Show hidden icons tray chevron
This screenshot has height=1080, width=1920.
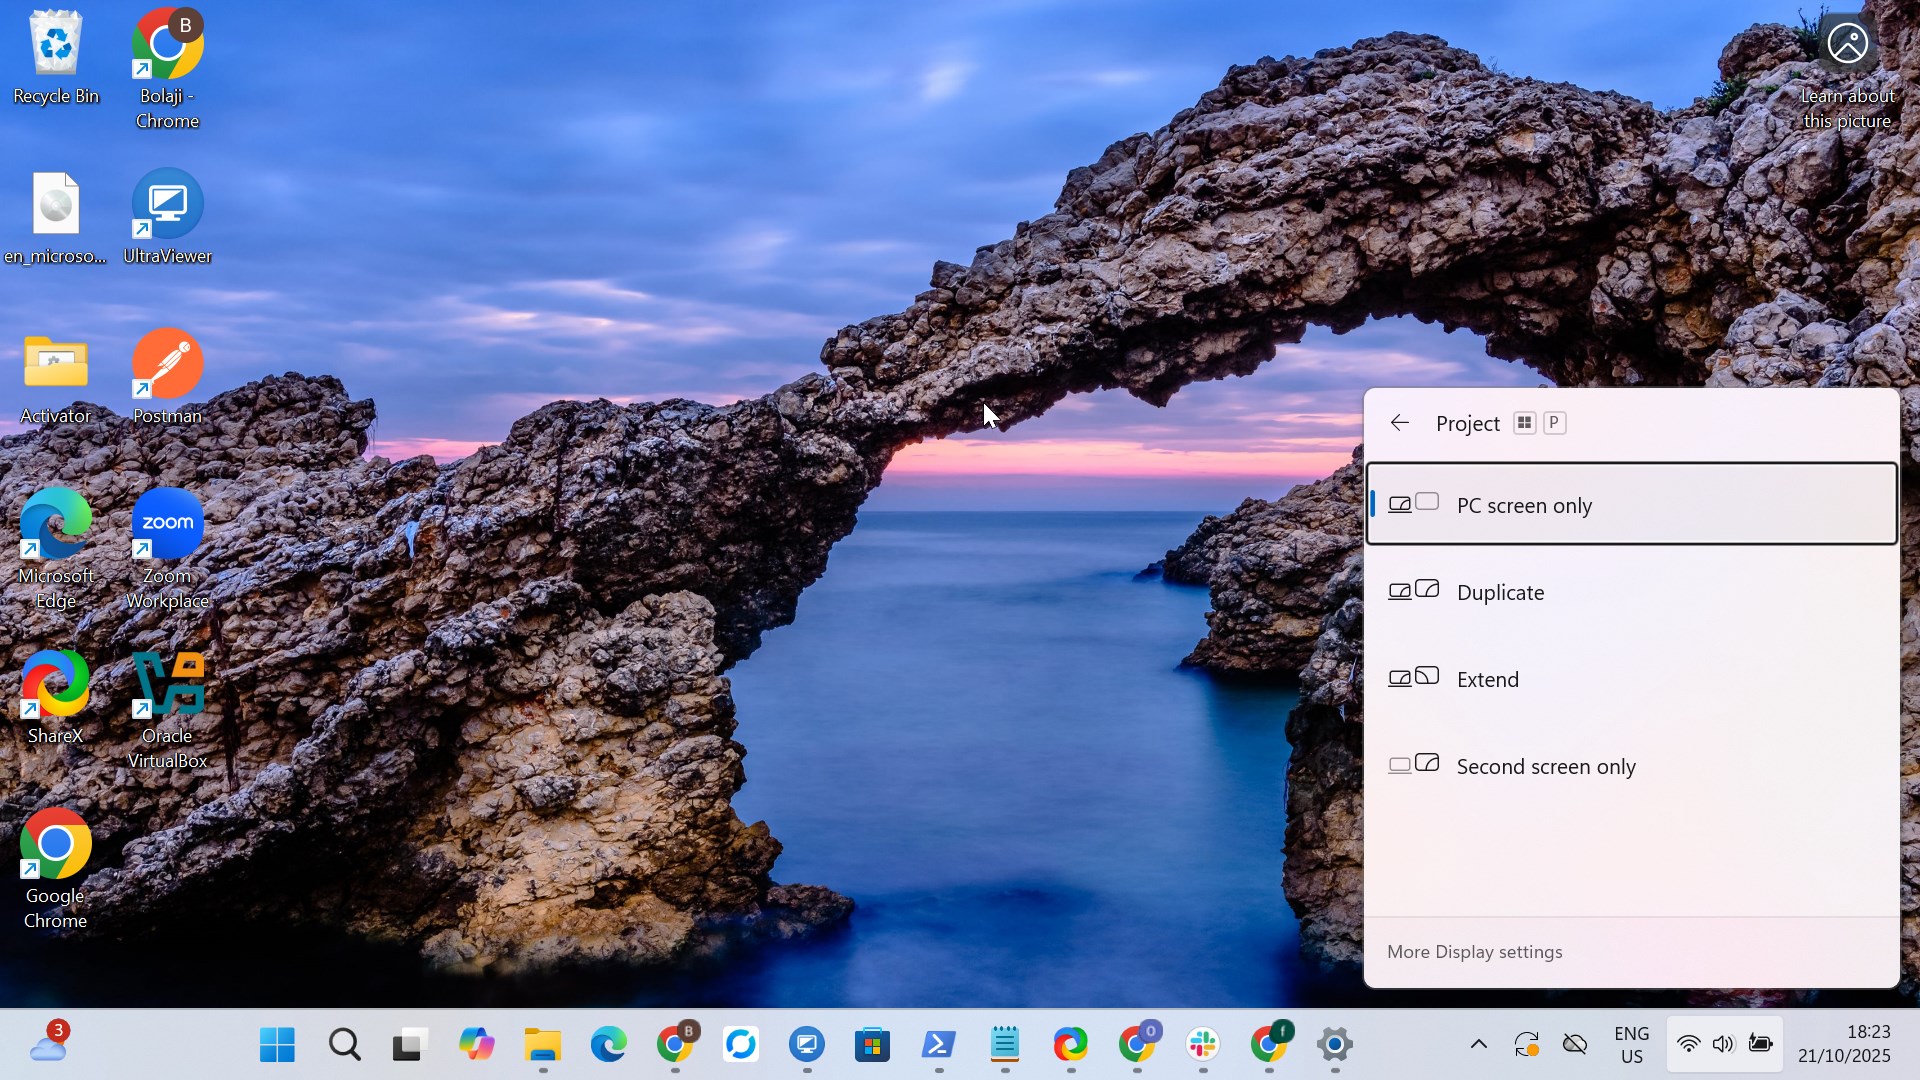[x=1478, y=1045]
